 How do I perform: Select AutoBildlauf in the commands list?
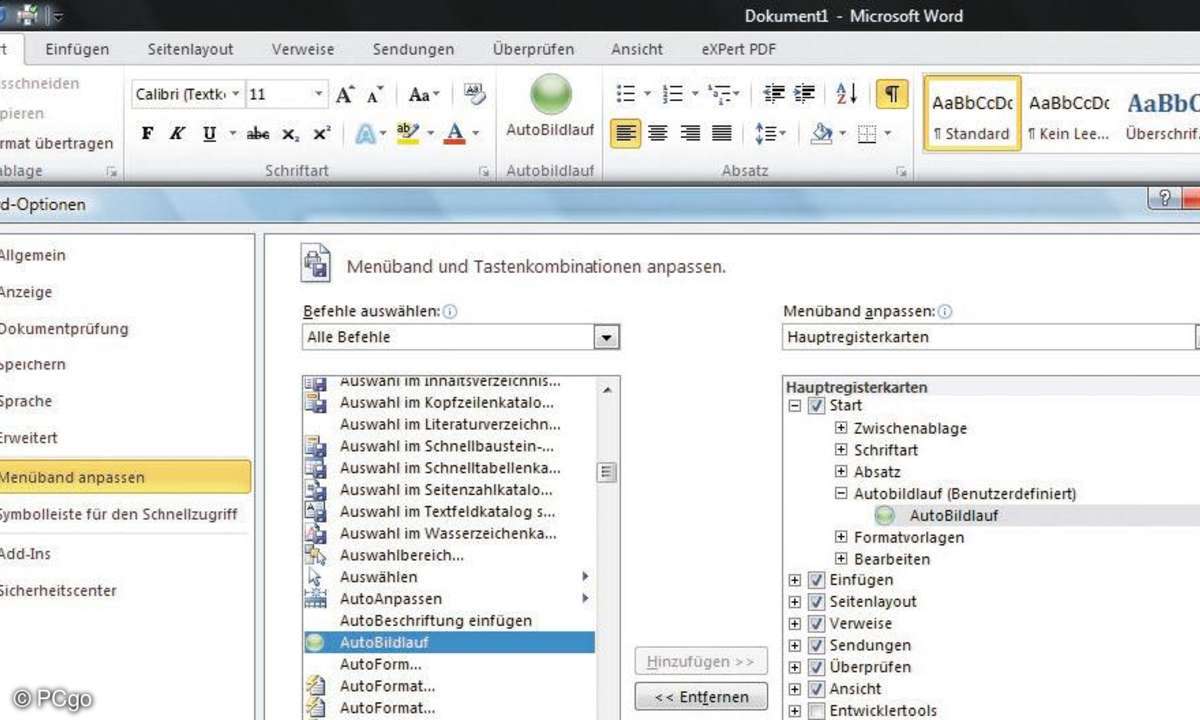click(448, 643)
